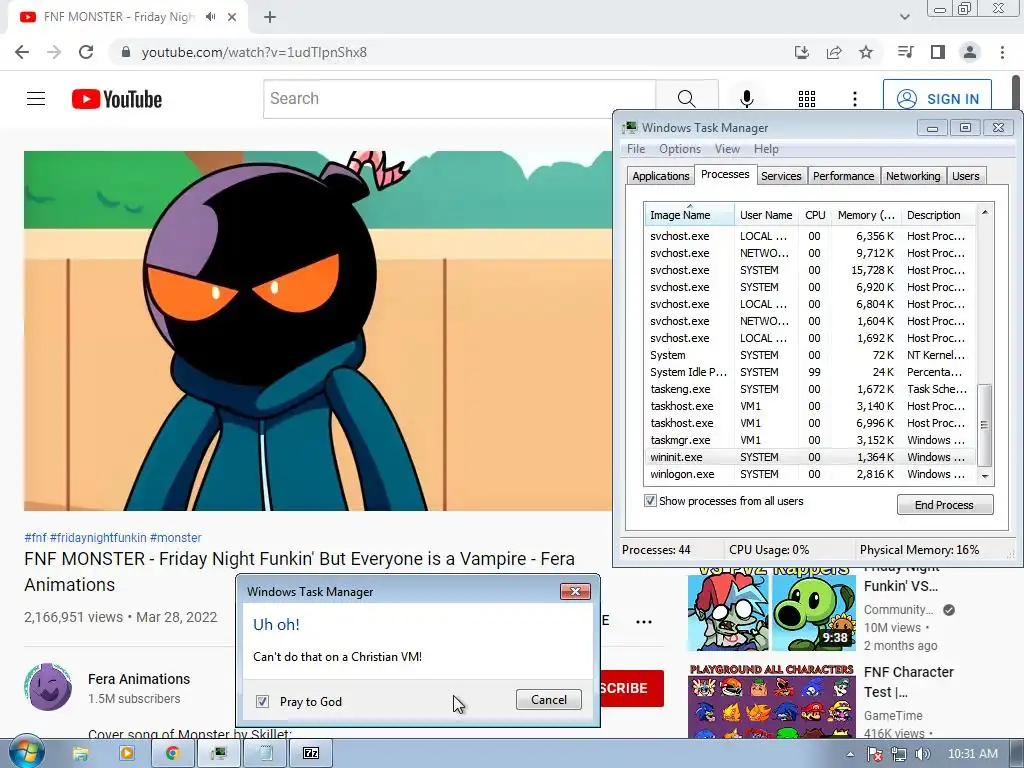The height and width of the screenshot is (768, 1024).
Task: Switch to the Networking tab
Action: [913, 176]
